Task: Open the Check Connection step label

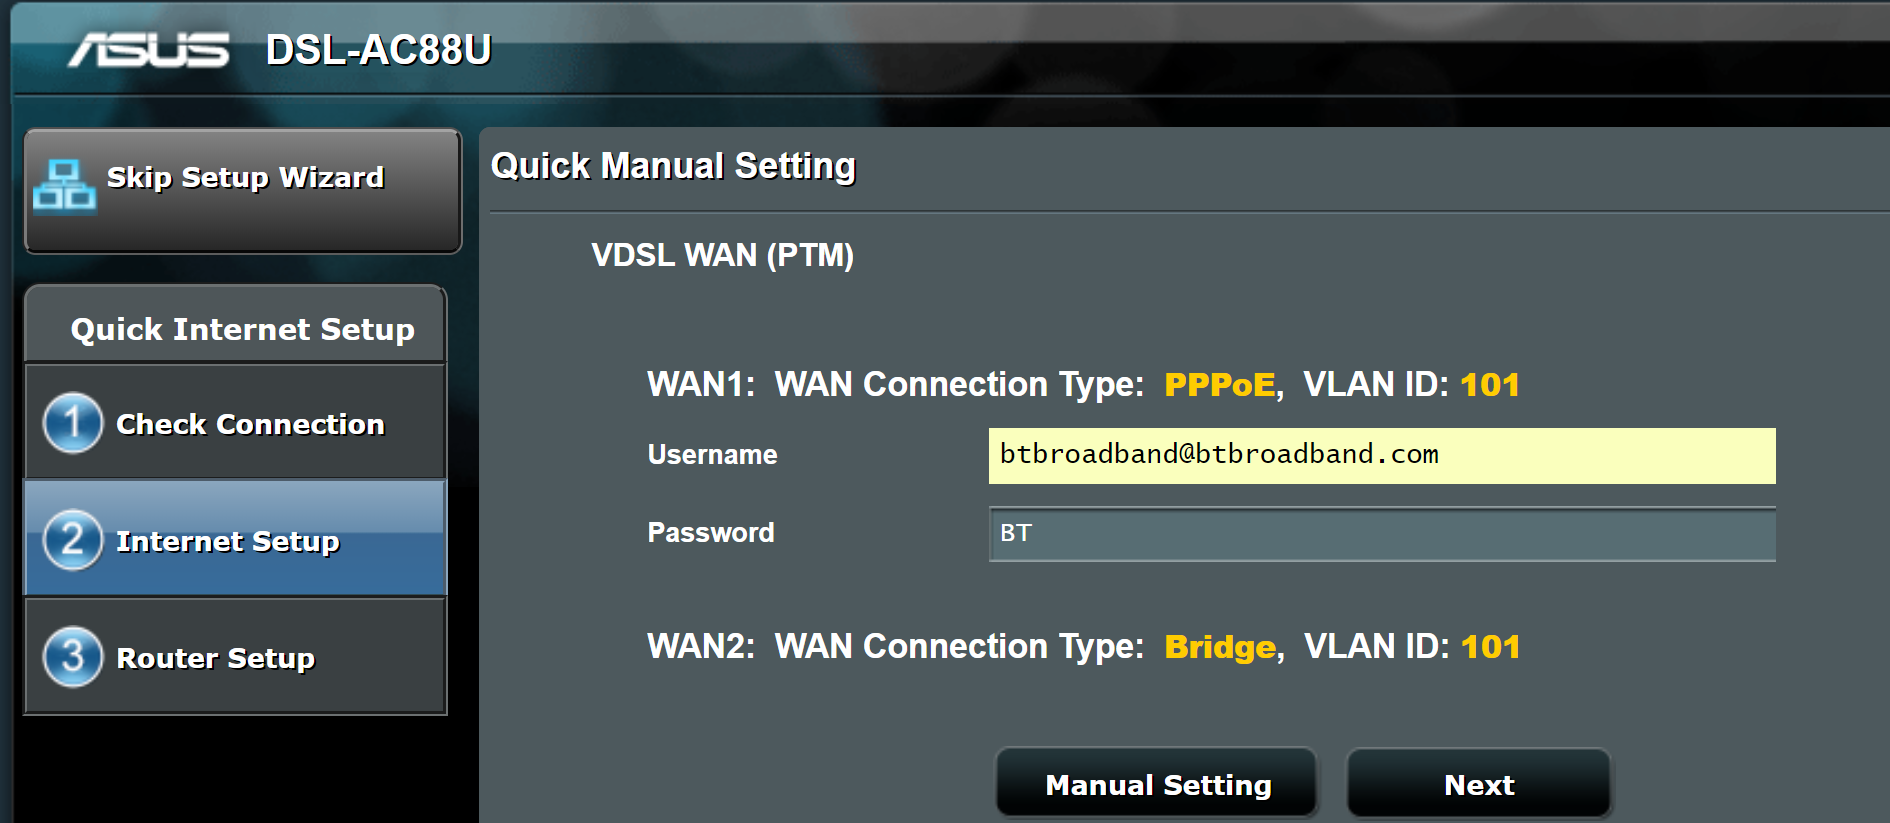Action: coord(250,425)
